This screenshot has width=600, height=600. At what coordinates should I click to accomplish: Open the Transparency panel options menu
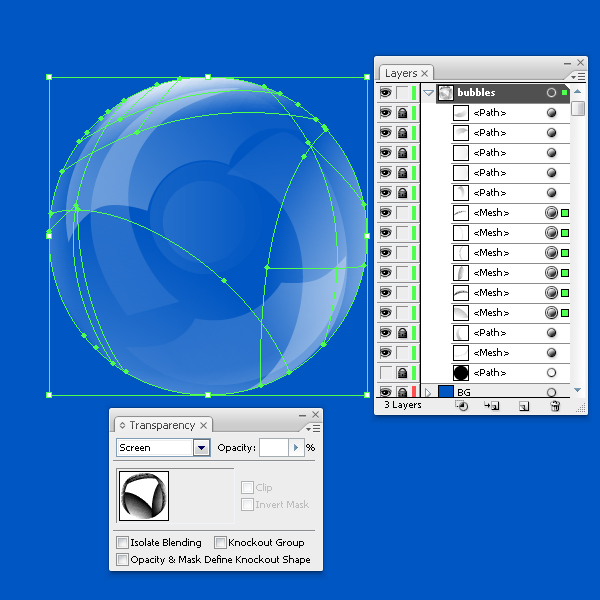coord(315,427)
